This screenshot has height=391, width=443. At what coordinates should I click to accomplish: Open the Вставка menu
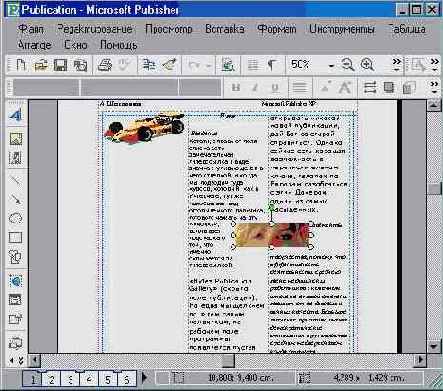point(225,29)
